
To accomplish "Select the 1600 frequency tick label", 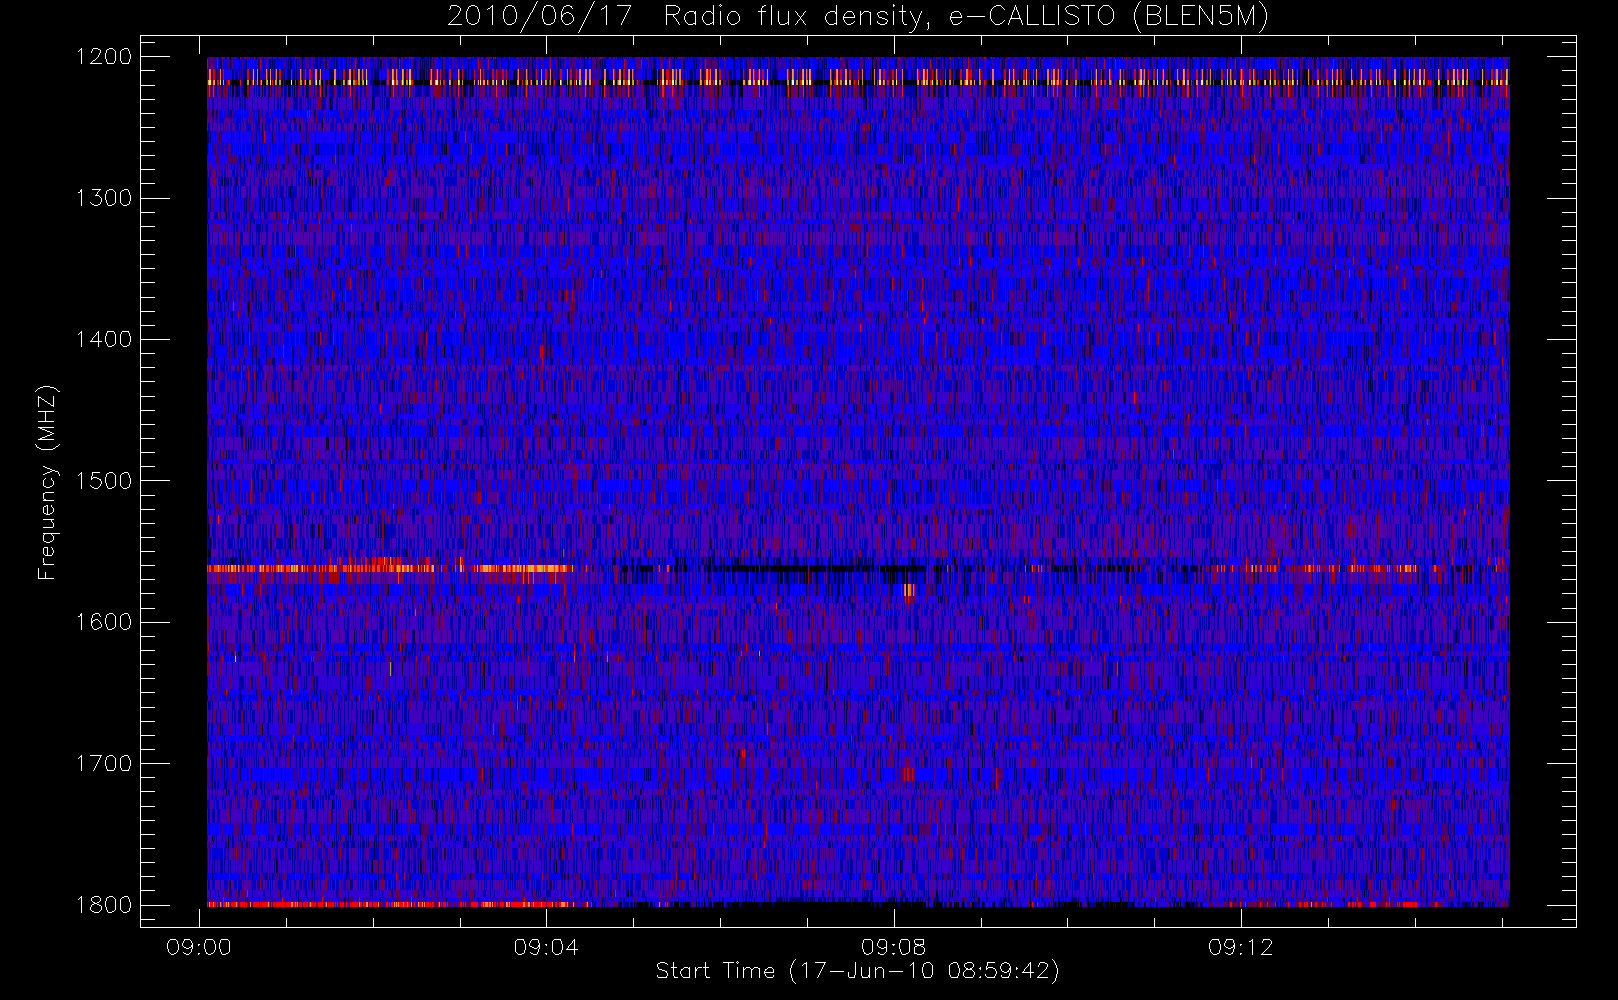I will tap(104, 622).
